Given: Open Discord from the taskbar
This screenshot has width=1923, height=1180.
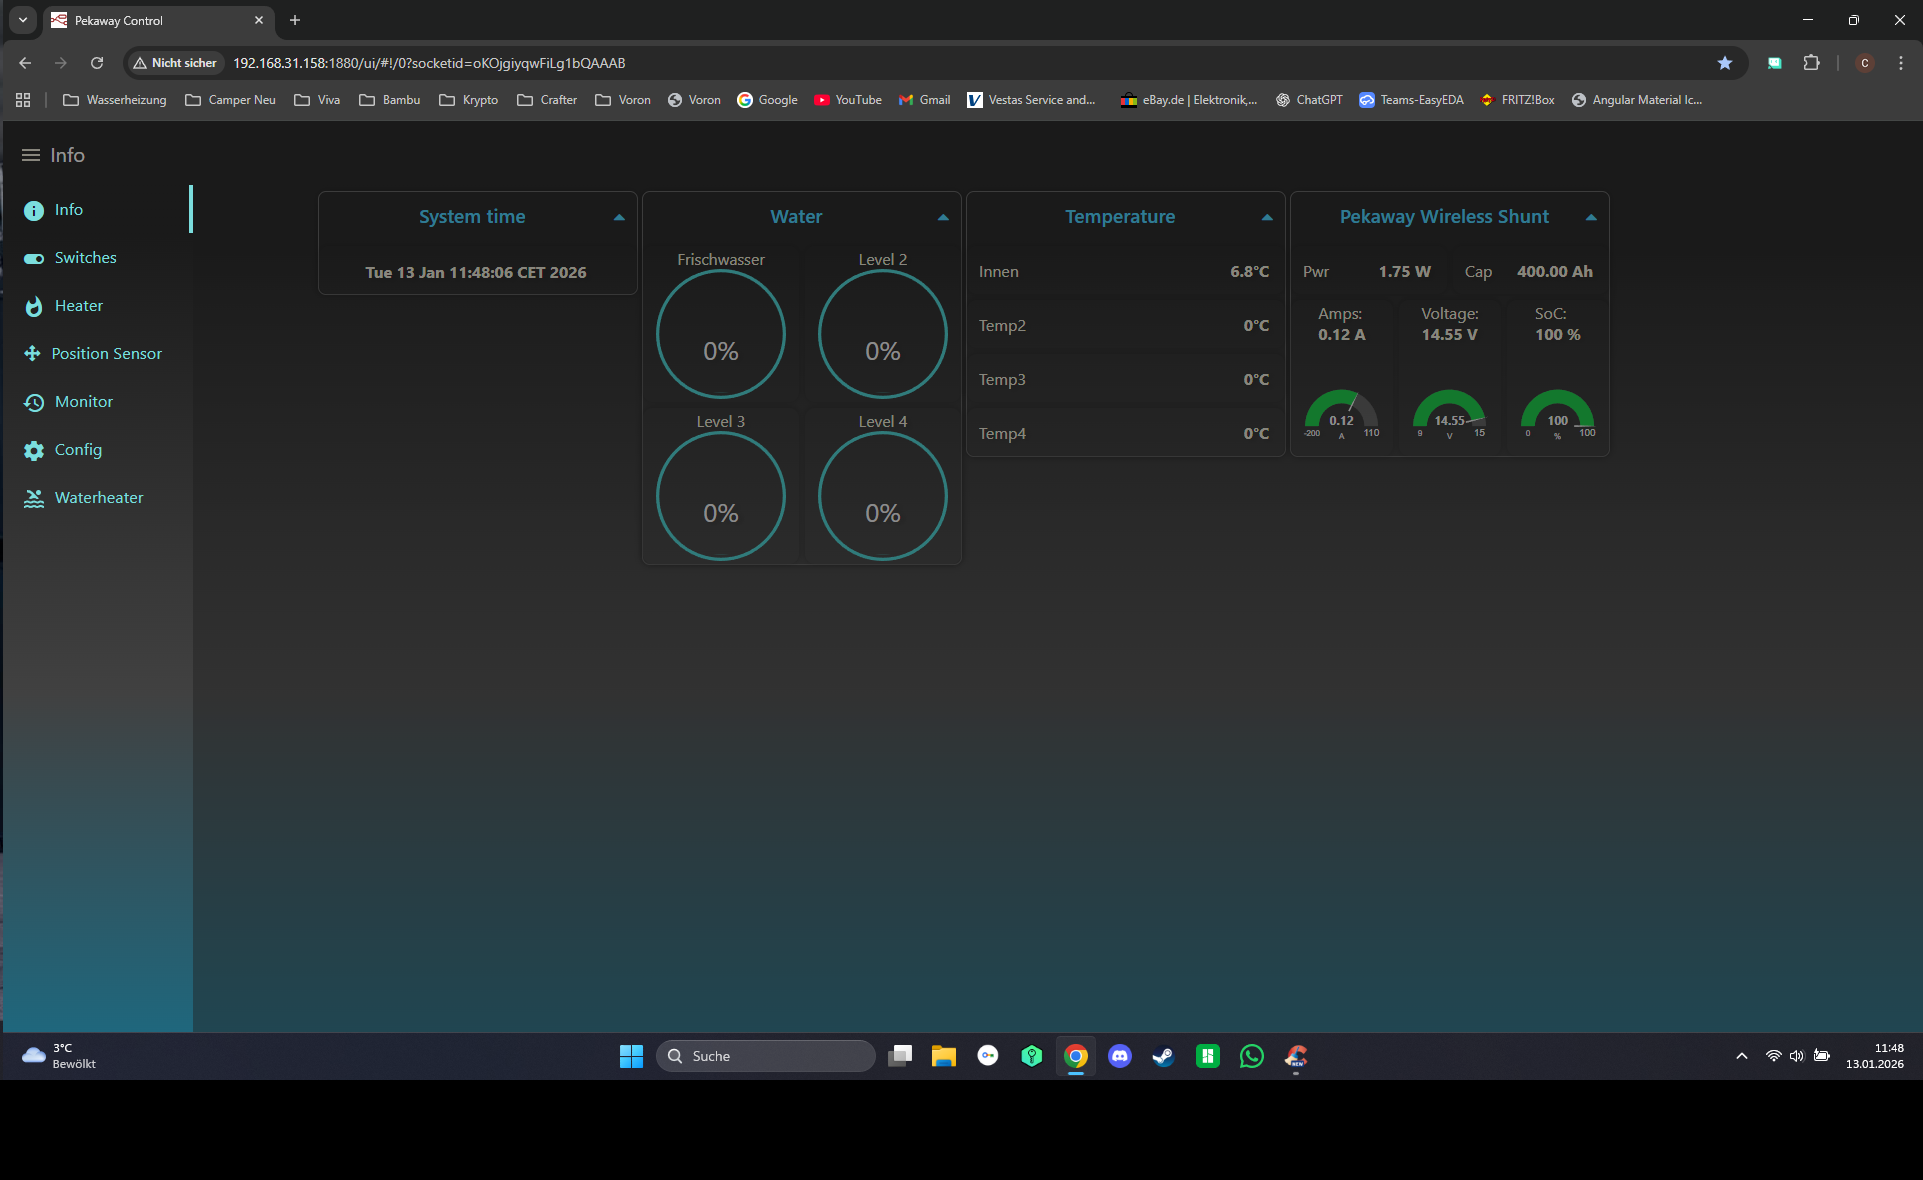Looking at the screenshot, I should coord(1120,1056).
